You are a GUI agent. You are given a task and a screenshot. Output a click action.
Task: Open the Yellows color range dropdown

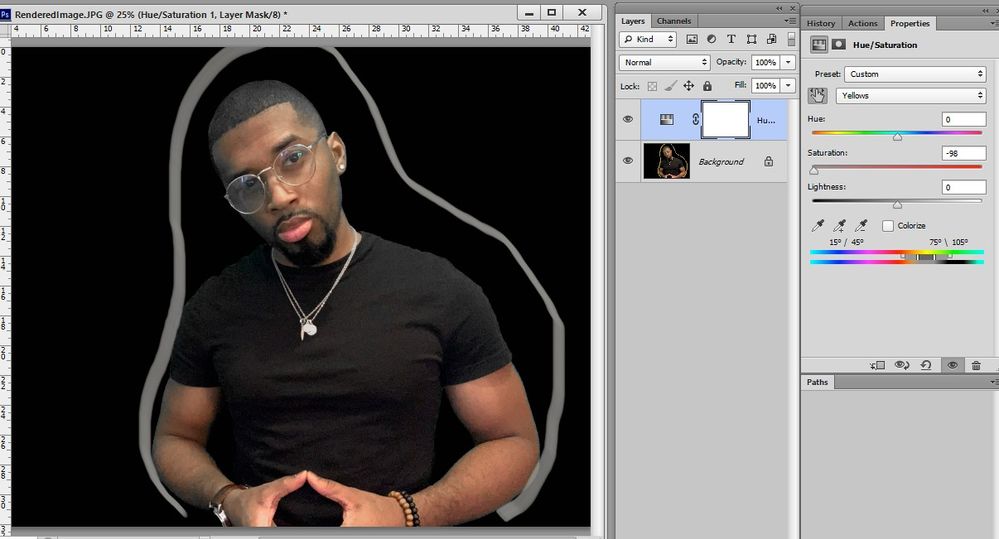pyautogui.click(x=910, y=96)
